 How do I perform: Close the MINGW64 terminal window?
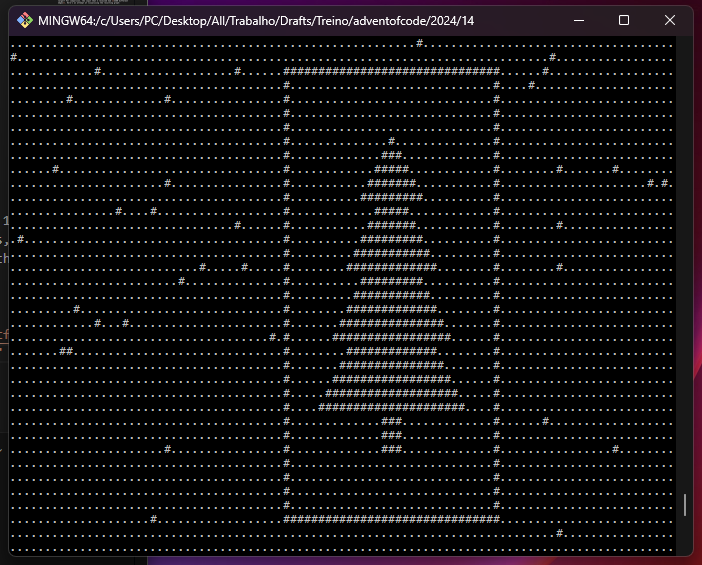coord(670,20)
